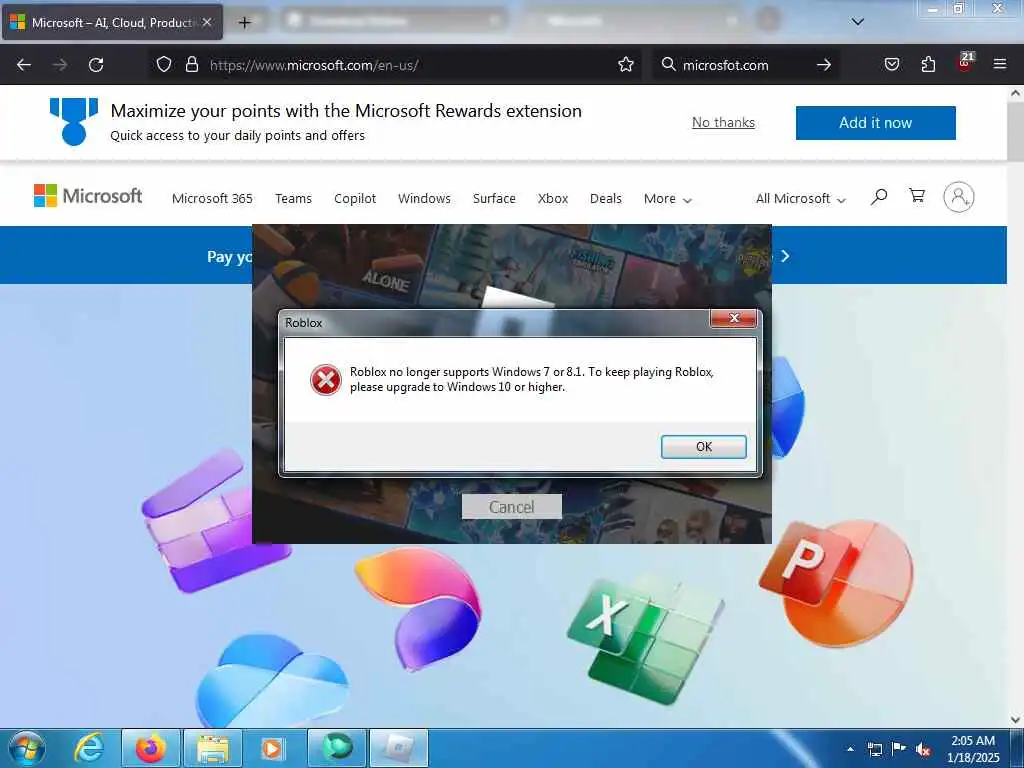The image size is (1024, 768).
Task: Click the extension icon with 21 badge
Action: [965, 62]
